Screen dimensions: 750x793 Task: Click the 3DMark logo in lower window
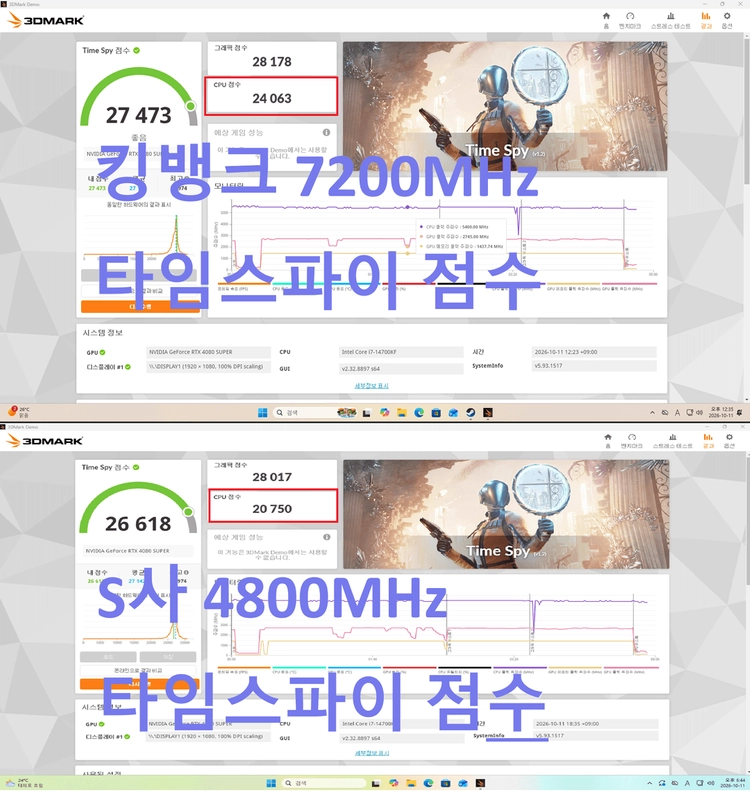pyautogui.click(x=45, y=441)
